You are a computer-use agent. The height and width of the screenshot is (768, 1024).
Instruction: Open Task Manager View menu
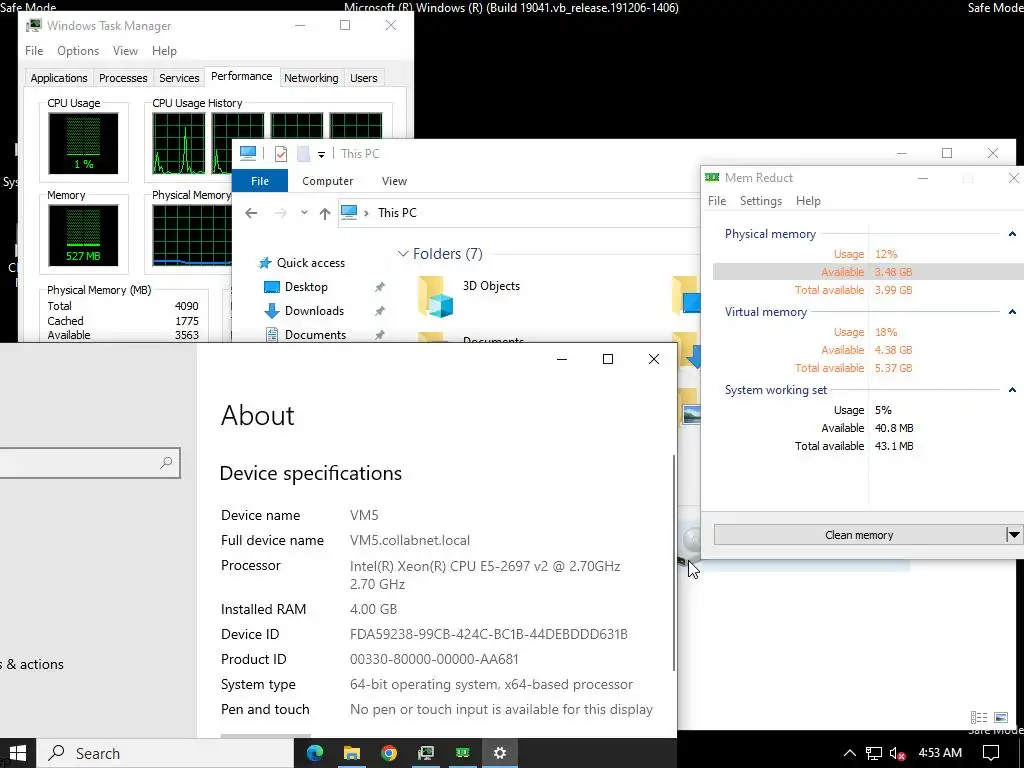[x=125, y=51]
